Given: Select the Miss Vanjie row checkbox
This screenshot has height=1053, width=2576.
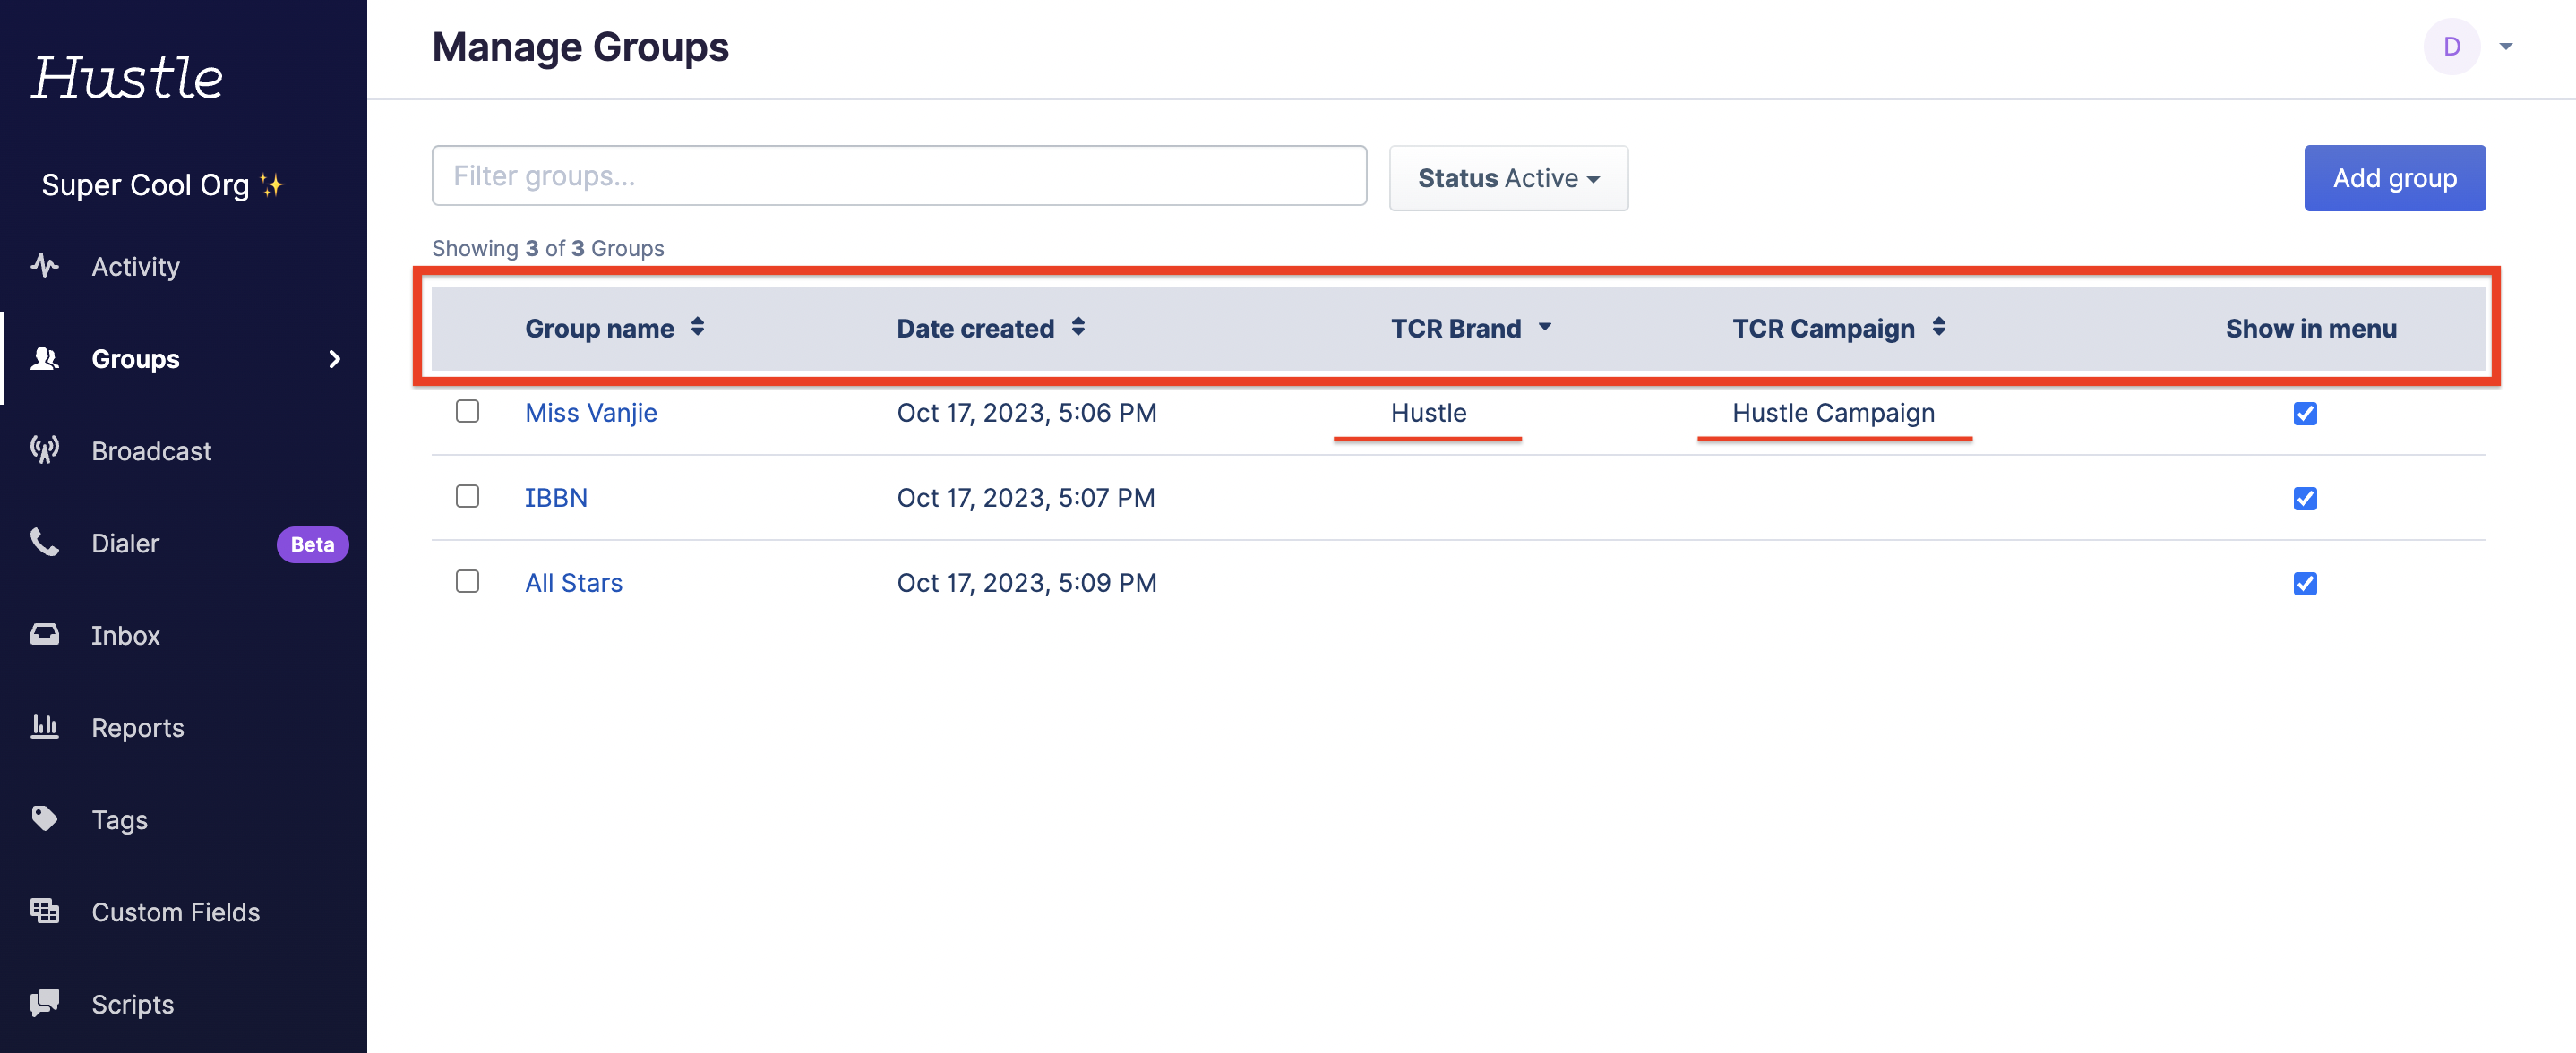Looking at the screenshot, I should coord(467,412).
